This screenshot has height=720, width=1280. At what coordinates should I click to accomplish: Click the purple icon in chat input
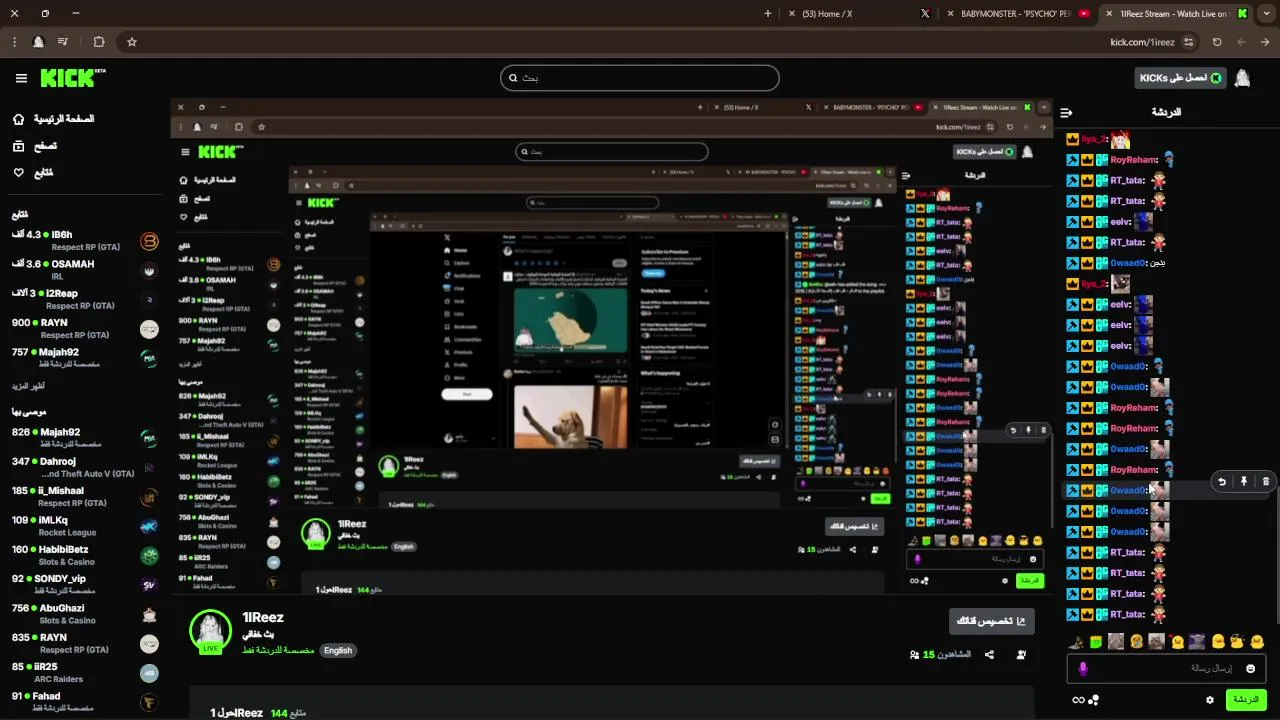click(x=1083, y=668)
